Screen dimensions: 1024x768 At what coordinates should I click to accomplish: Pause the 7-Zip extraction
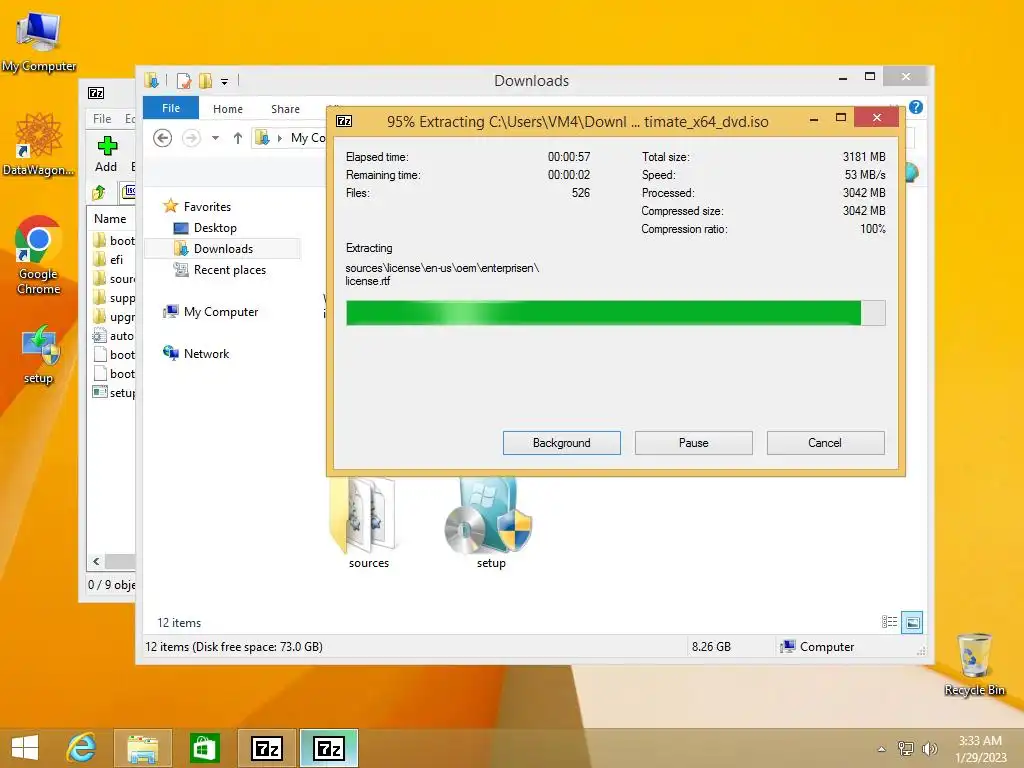[x=694, y=443]
